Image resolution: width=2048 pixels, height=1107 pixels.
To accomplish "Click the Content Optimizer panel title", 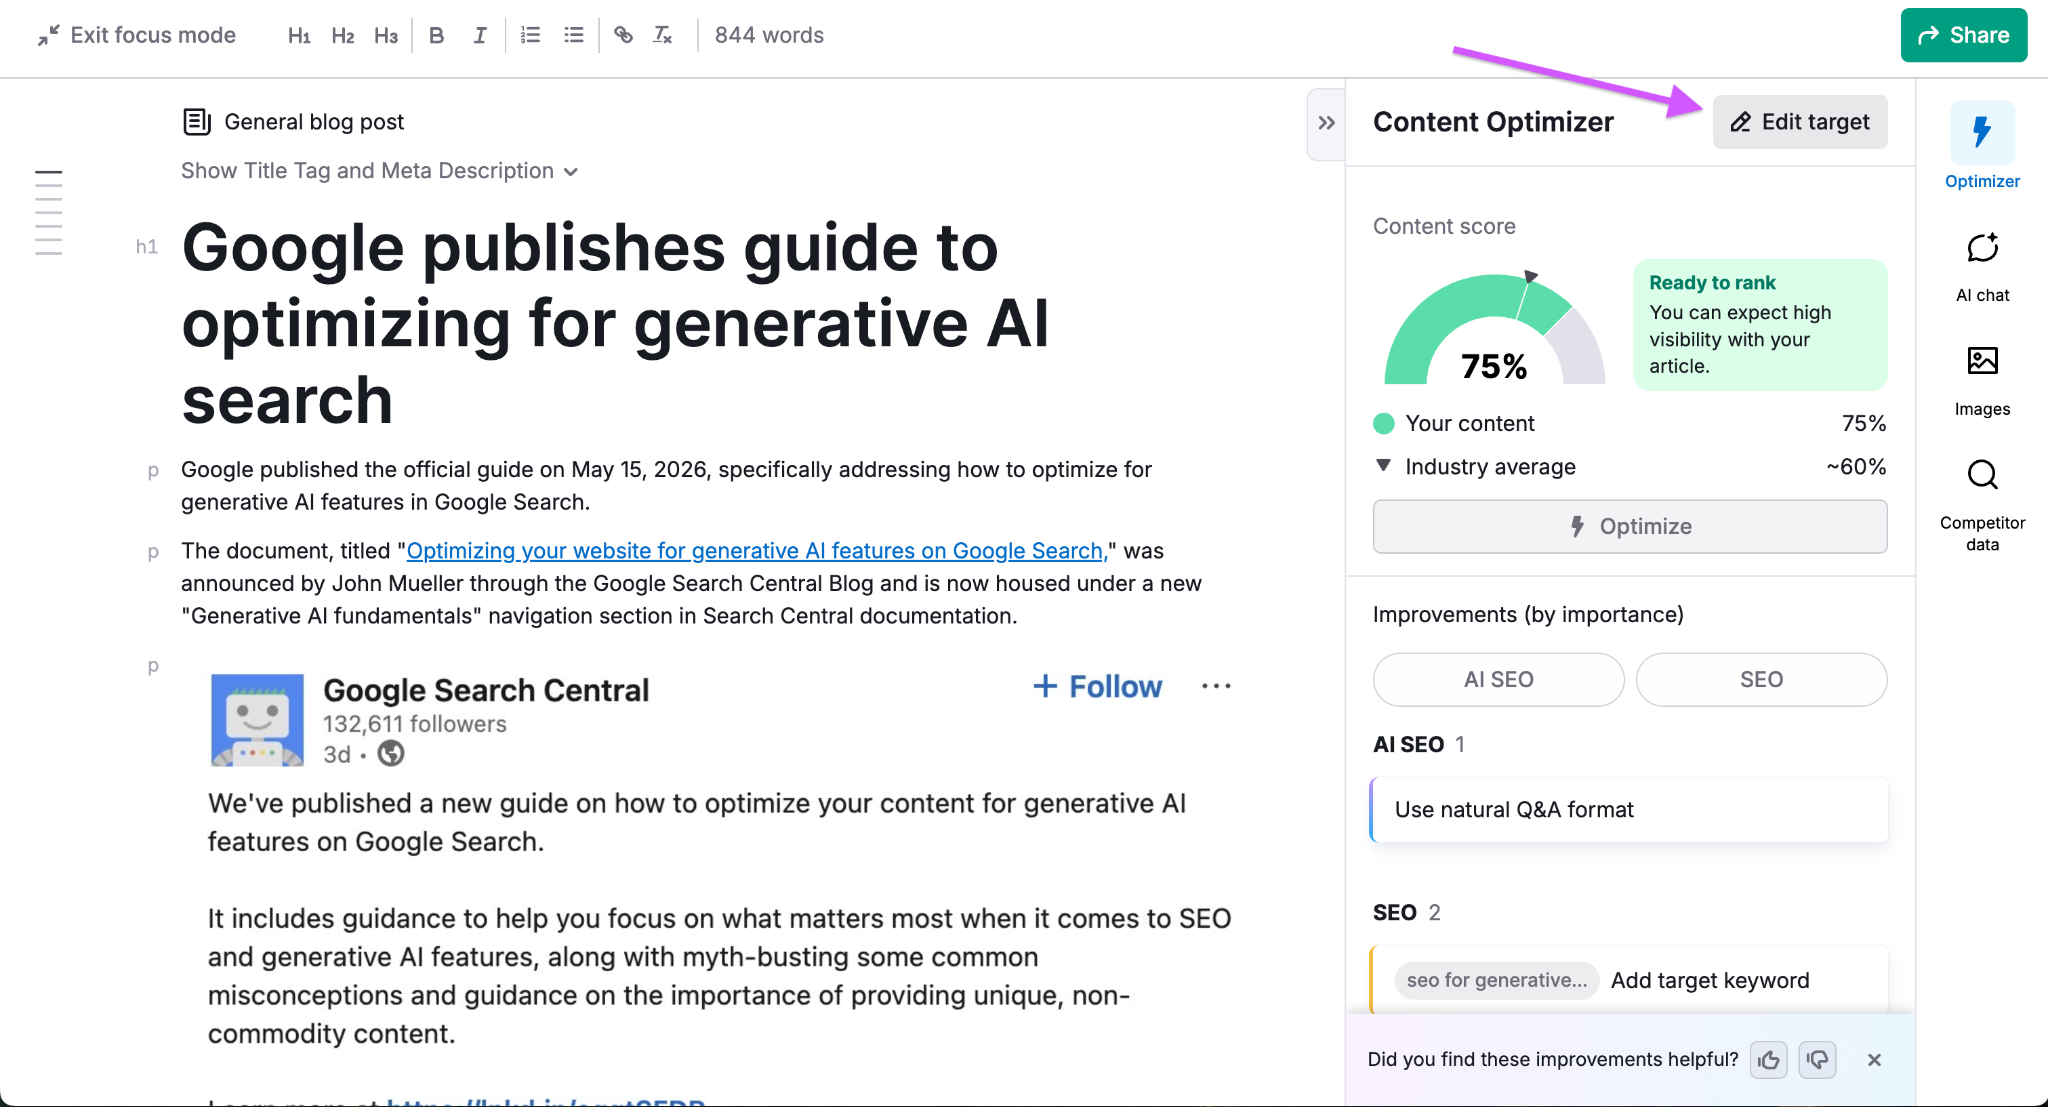I will tap(1493, 122).
